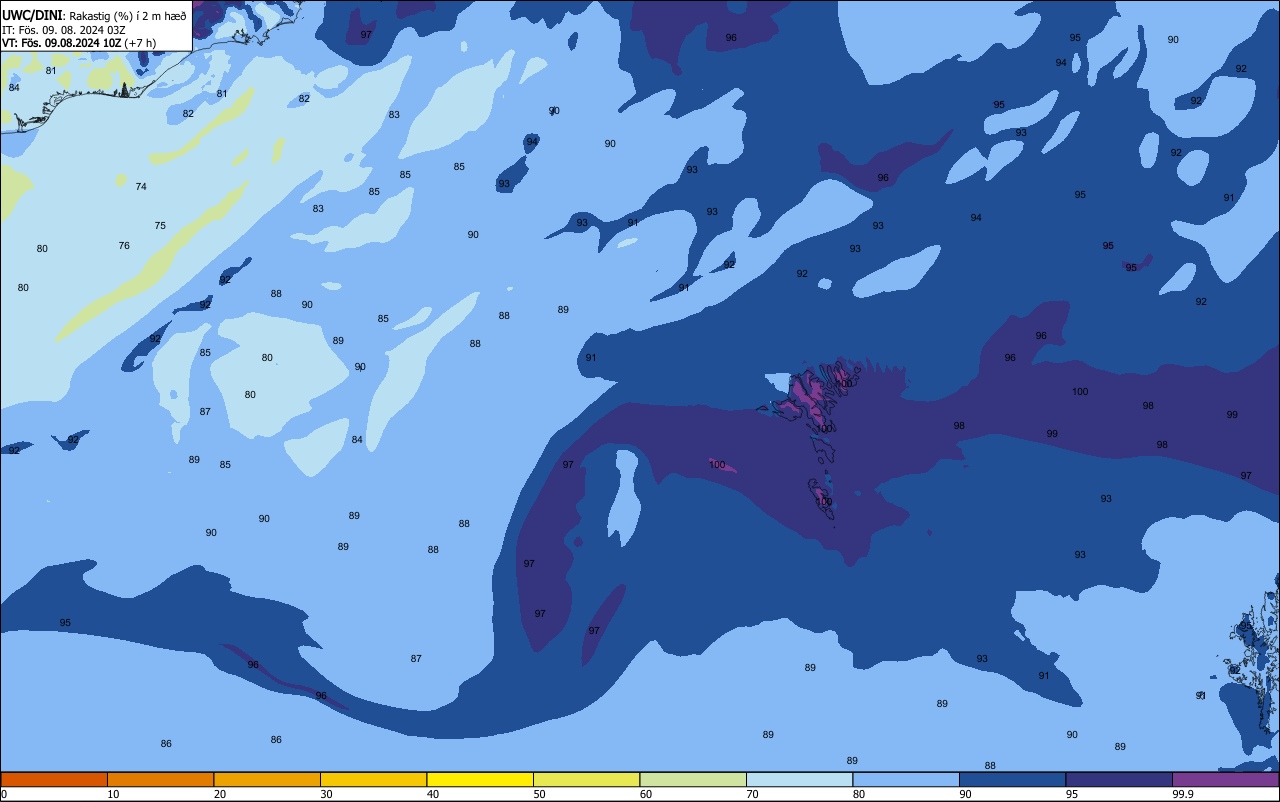The width and height of the screenshot is (1280, 802).
Task: Click the '70' legend tick label
Action: [x=752, y=794]
